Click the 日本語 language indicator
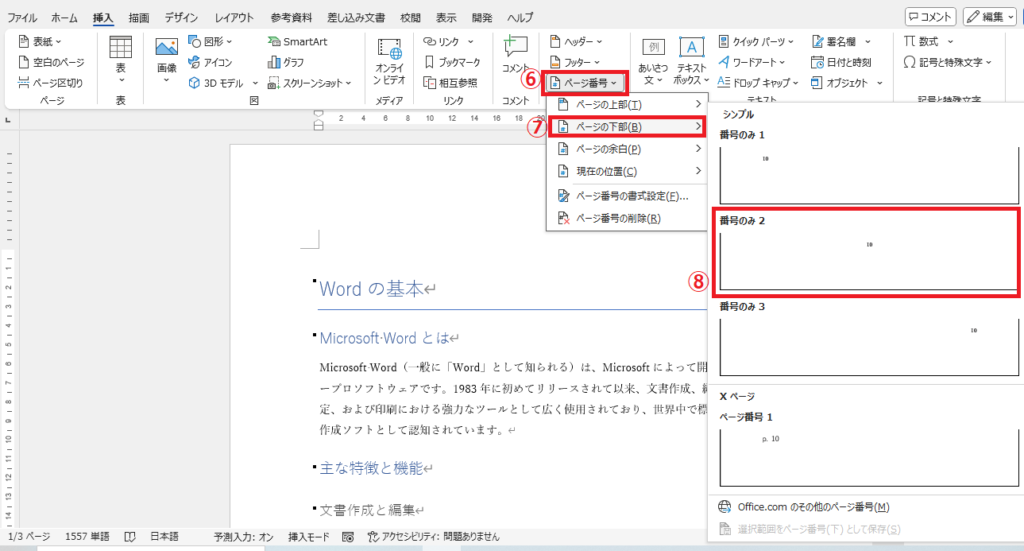The height and width of the screenshot is (551, 1024). coord(164,537)
